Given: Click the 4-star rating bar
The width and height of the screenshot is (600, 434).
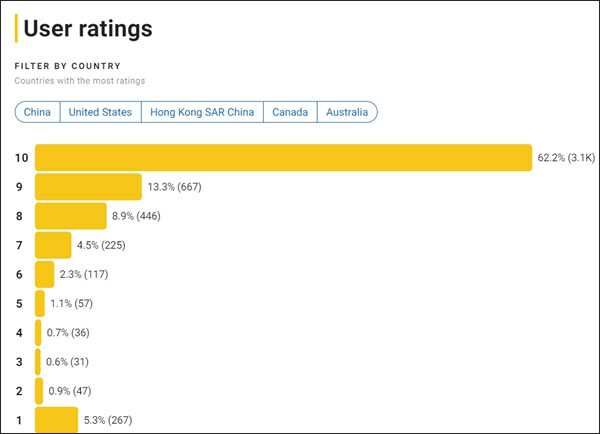Looking at the screenshot, I should tap(39, 332).
